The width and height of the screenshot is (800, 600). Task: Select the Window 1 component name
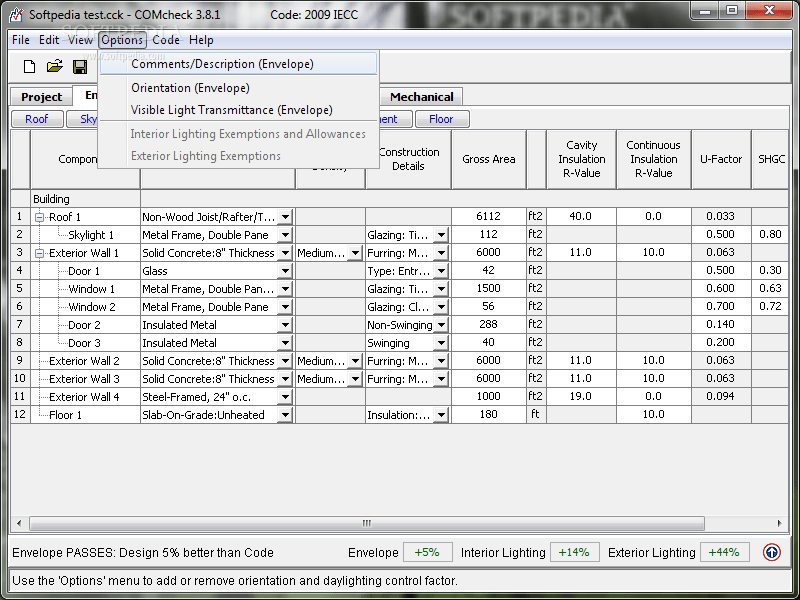(92, 289)
